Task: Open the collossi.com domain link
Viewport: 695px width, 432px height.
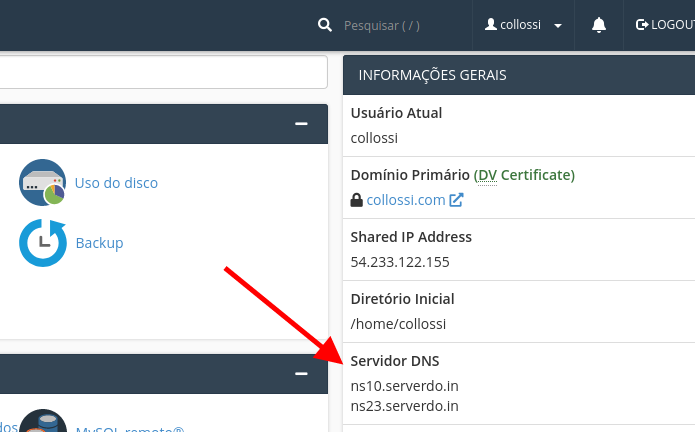Action: tap(405, 200)
